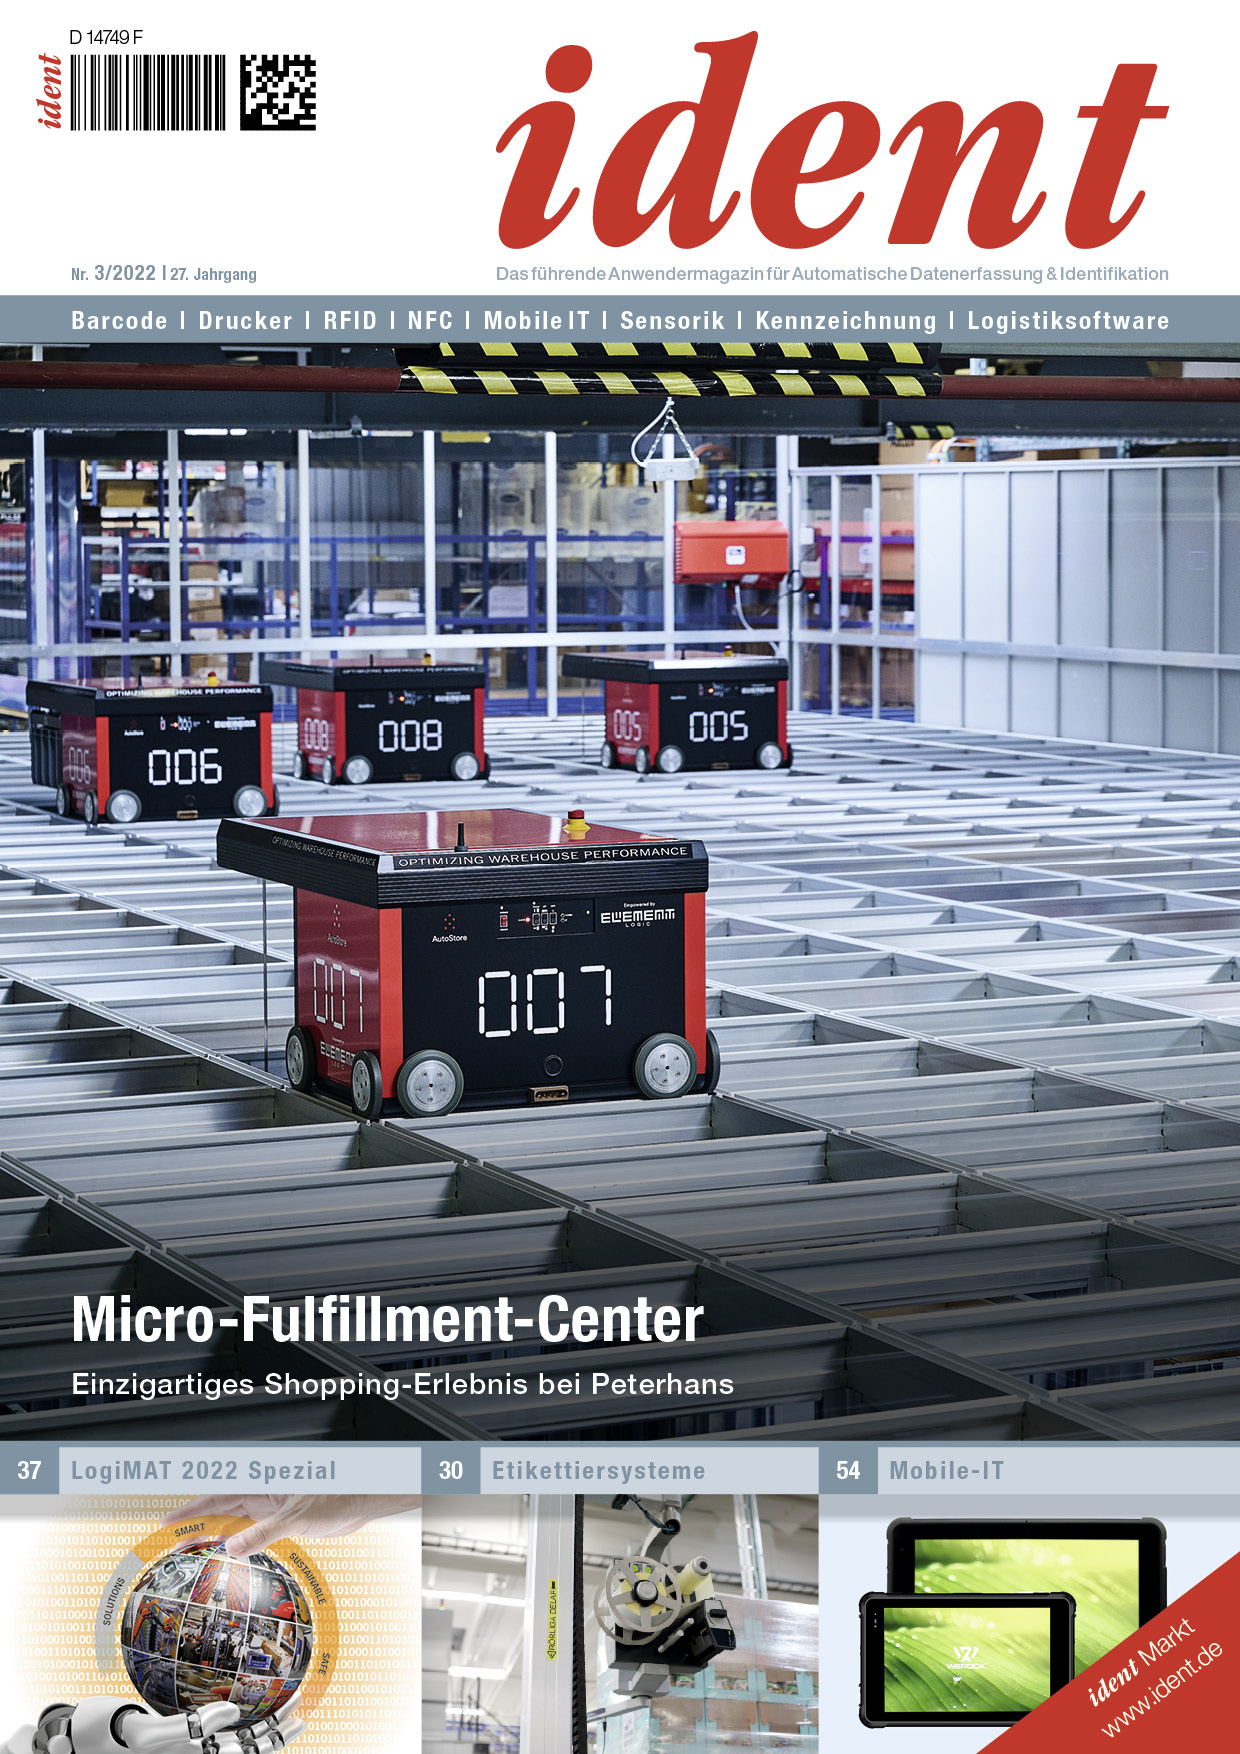Click the 'www.ident.de' link in red corner
The height and width of the screenshot is (1754, 1240).
click(x=1162, y=1689)
